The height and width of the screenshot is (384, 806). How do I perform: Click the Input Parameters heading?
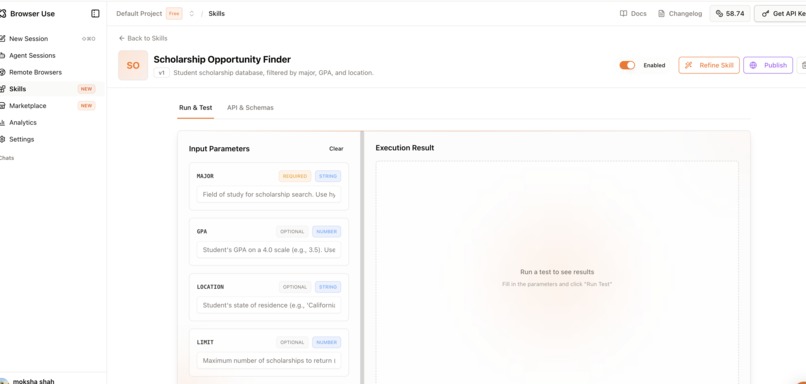[x=219, y=149]
